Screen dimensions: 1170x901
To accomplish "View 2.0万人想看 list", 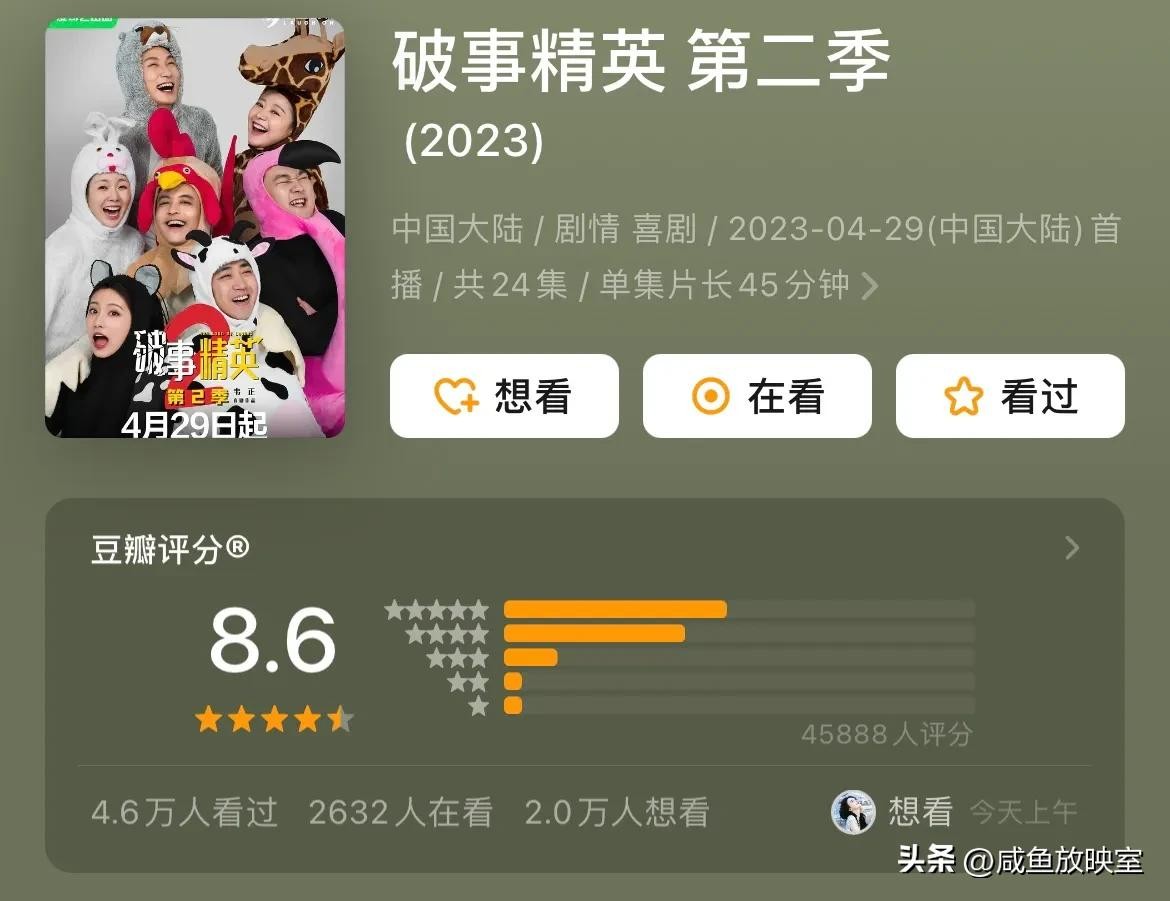I will click(x=617, y=812).
